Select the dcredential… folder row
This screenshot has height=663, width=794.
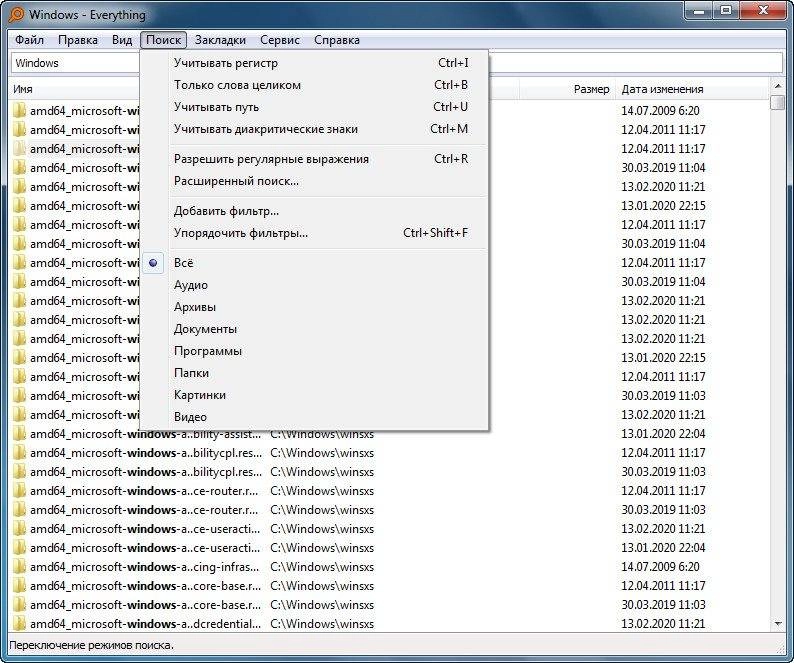[390, 624]
